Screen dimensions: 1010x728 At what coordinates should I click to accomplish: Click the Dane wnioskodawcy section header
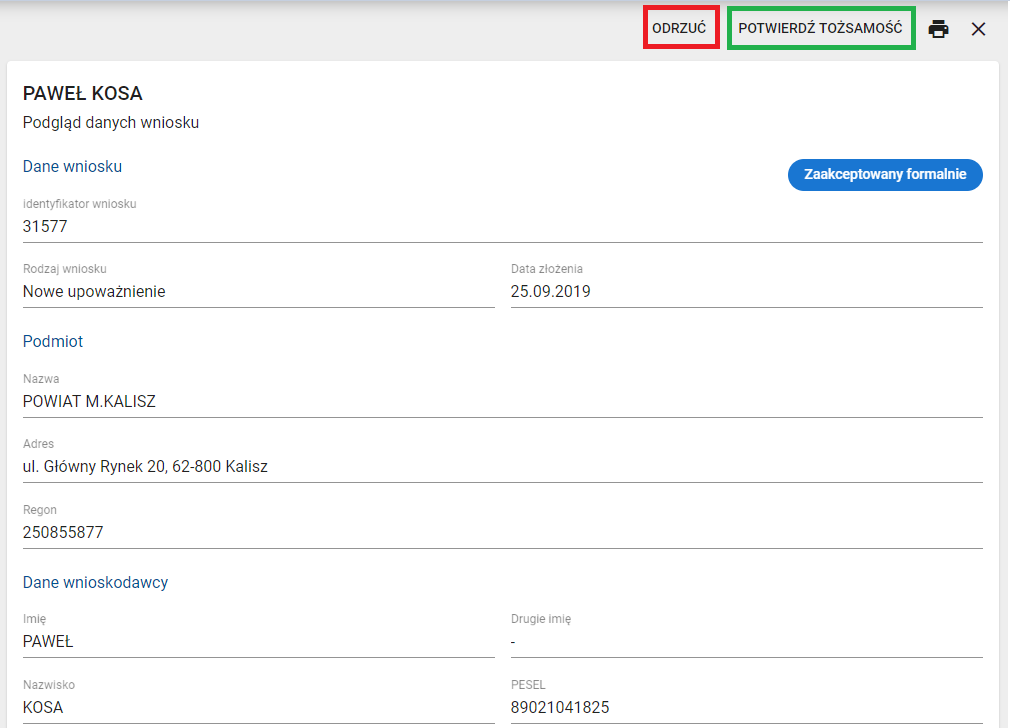click(95, 582)
